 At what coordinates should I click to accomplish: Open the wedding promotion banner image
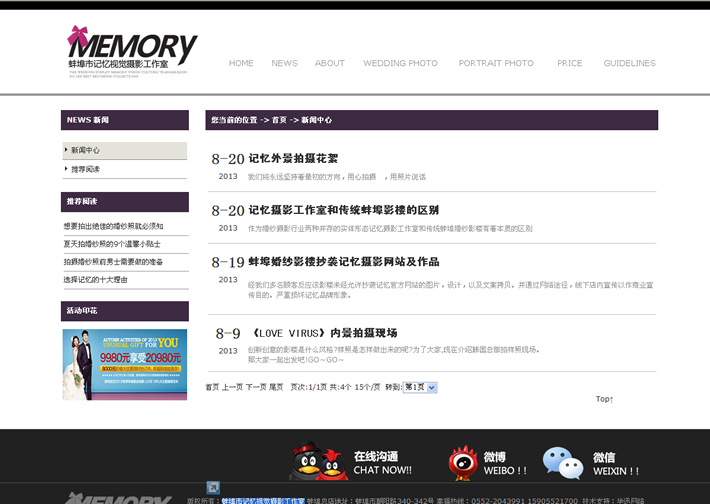tap(124, 364)
